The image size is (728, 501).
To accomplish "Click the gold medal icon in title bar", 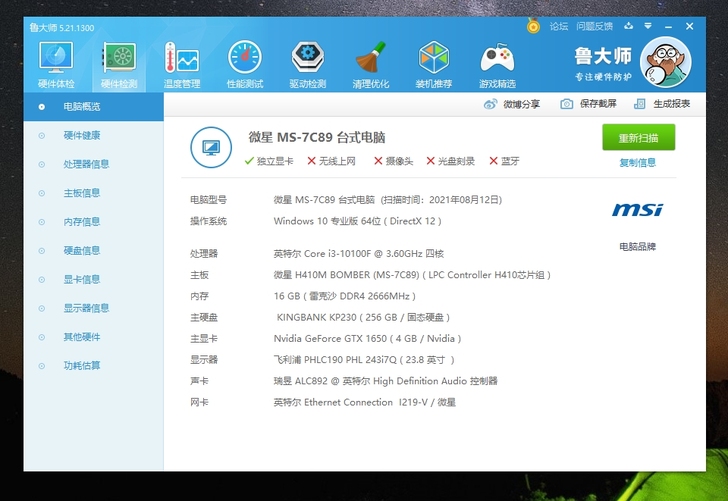I will pyautogui.click(x=533, y=26).
